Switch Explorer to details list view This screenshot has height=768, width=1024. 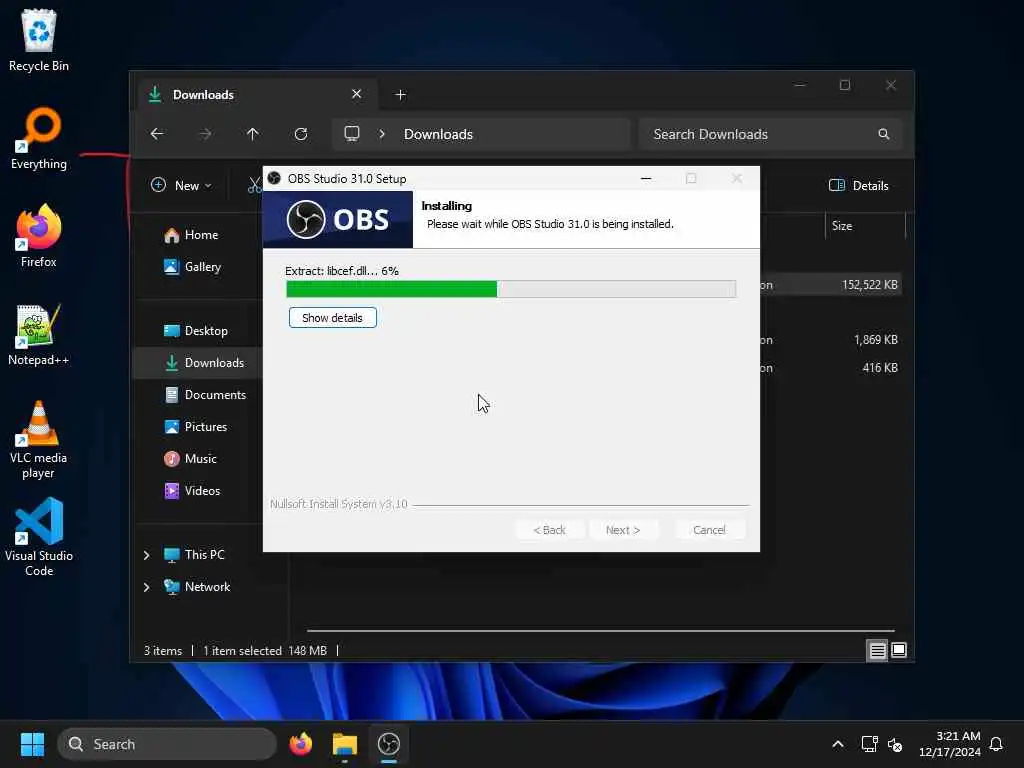[877, 650]
